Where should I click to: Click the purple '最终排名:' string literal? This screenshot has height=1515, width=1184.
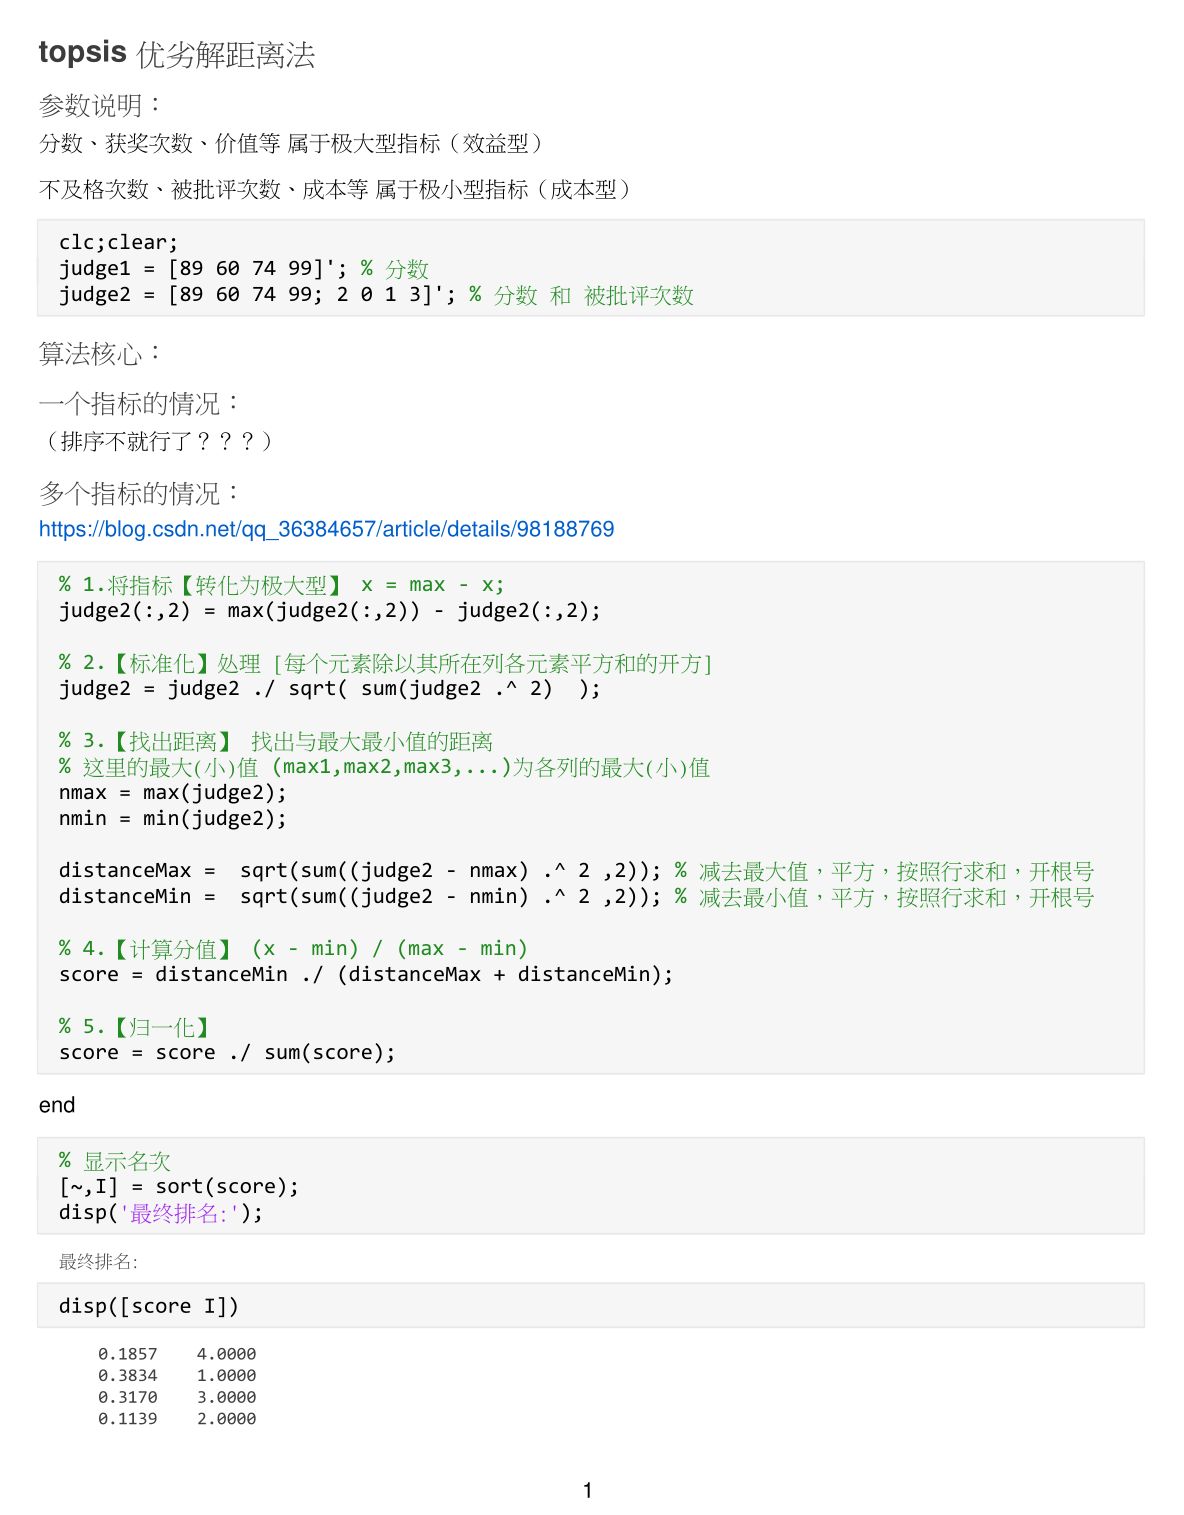point(180,1213)
